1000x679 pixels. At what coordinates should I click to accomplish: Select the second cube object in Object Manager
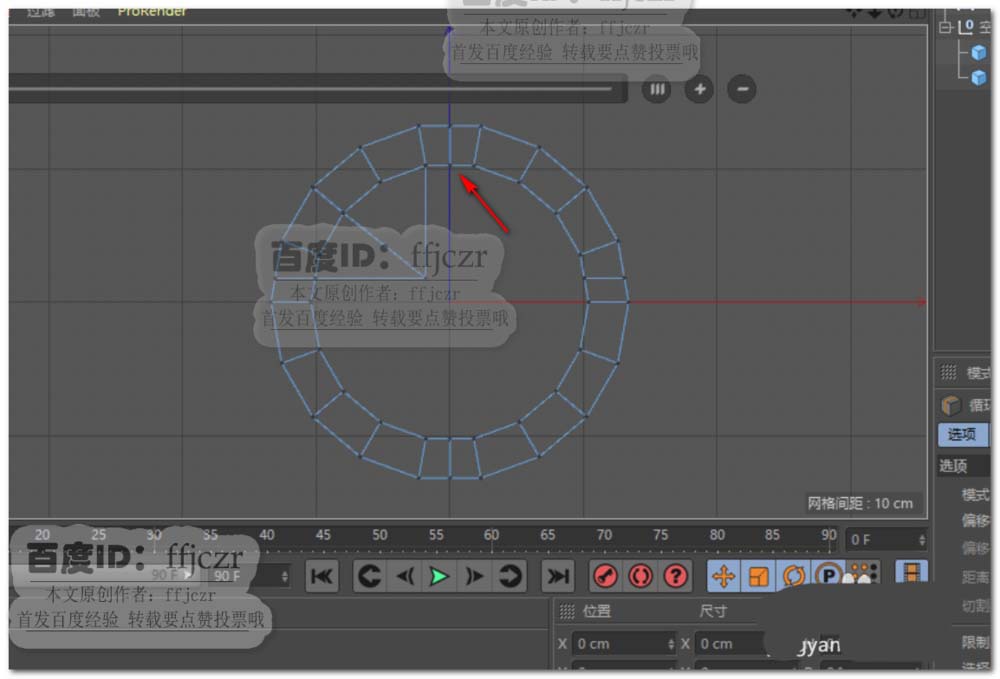click(978, 78)
